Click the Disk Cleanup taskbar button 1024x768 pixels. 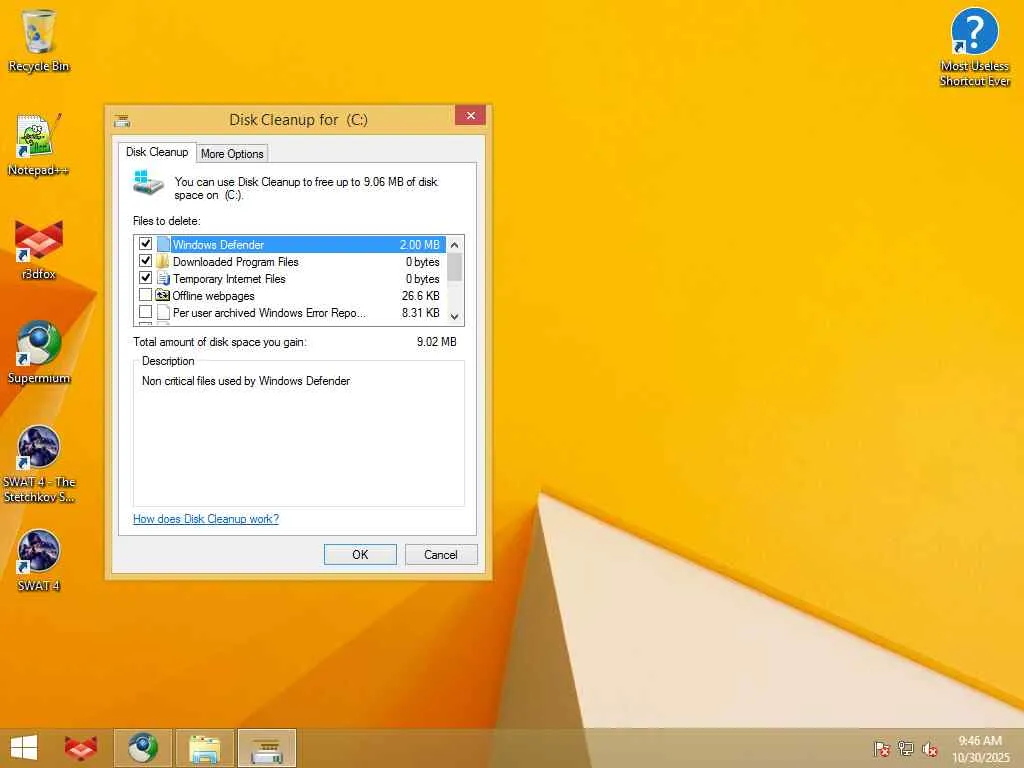[267, 748]
